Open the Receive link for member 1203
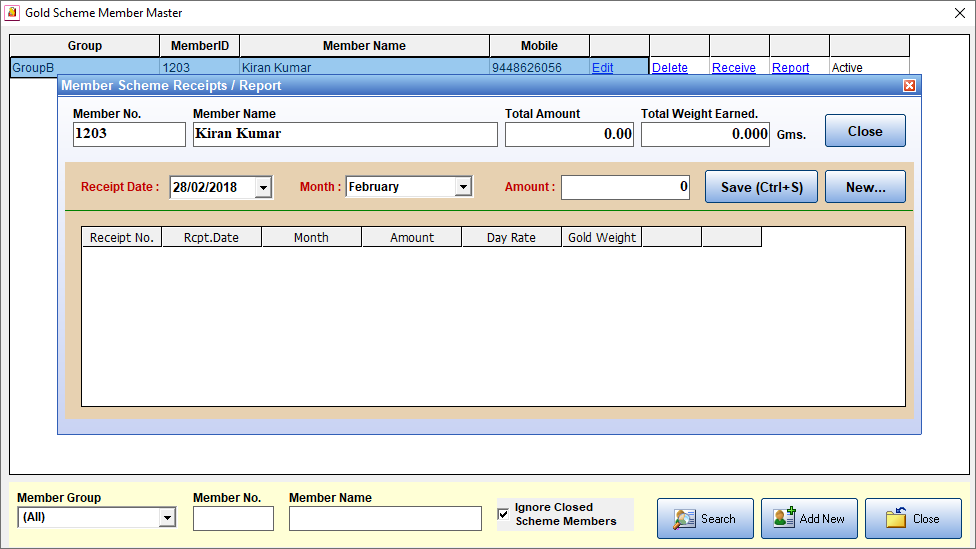 point(733,68)
